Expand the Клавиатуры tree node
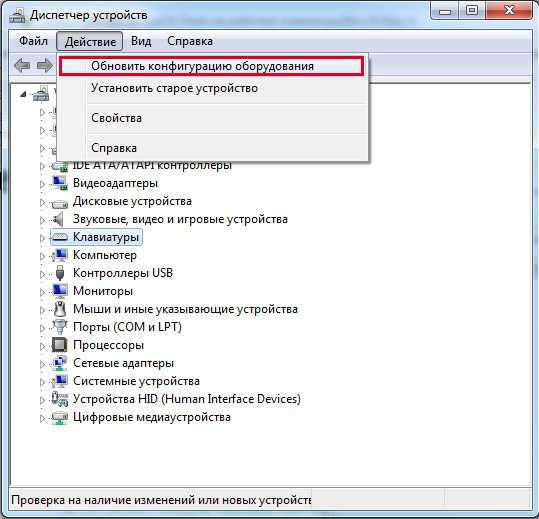The width and height of the screenshot is (539, 519). (x=42, y=238)
